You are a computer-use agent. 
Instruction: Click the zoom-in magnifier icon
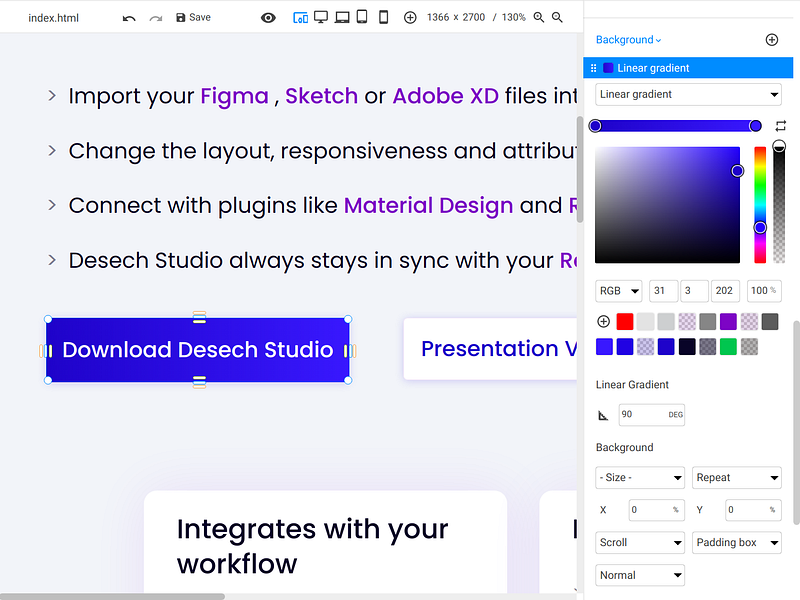click(539, 17)
